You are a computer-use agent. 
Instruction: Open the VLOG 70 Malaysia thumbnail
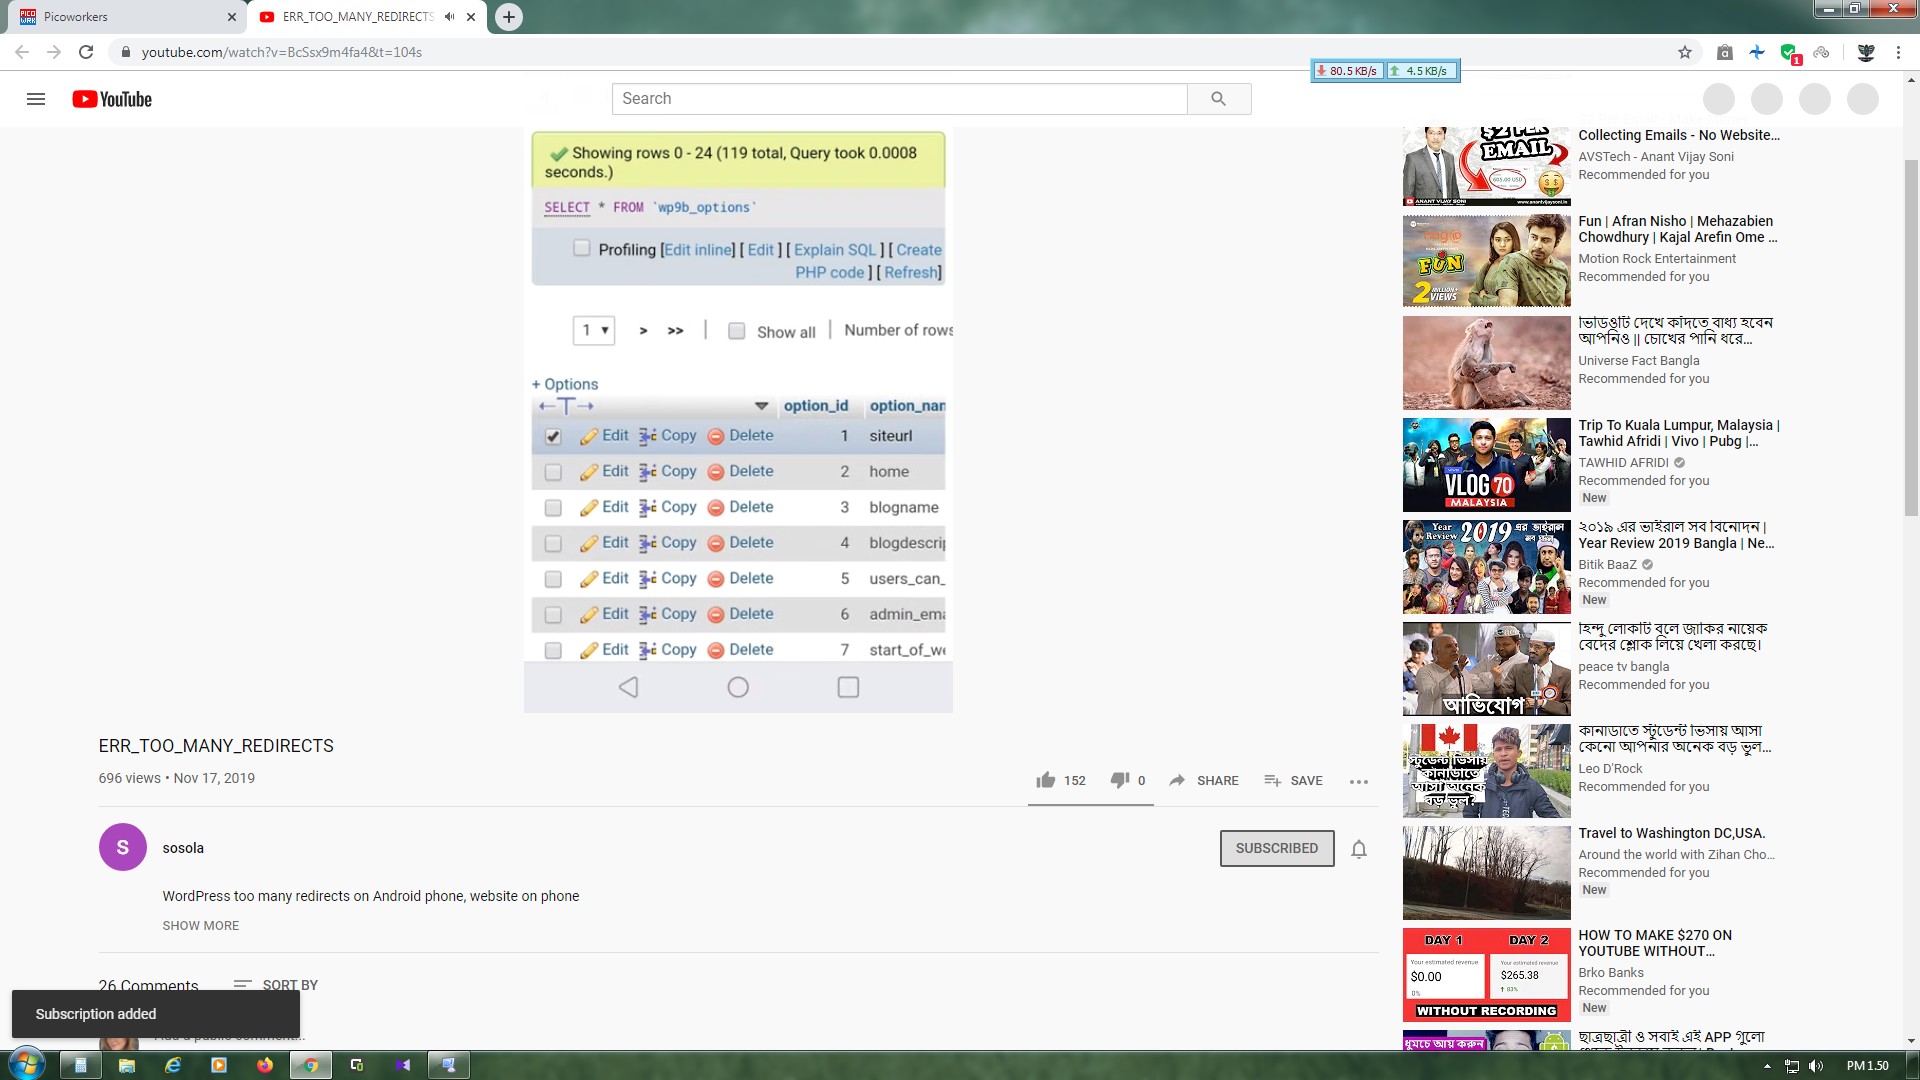tap(1486, 465)
